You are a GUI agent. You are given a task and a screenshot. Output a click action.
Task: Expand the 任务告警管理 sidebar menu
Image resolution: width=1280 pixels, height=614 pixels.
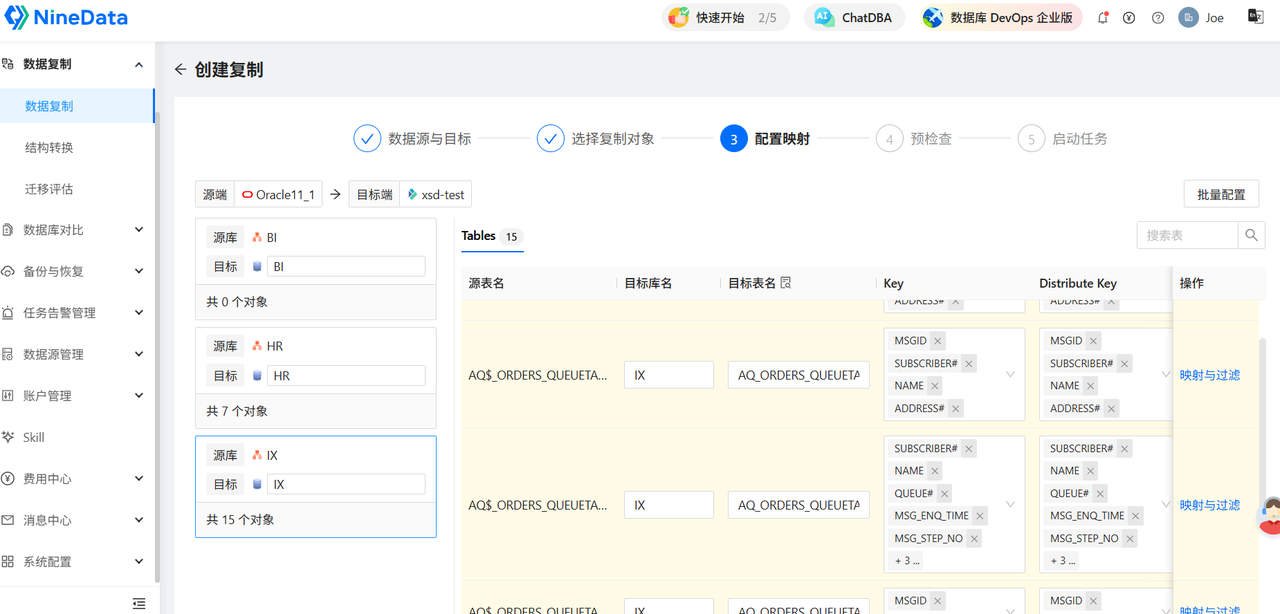pos(77,313)
